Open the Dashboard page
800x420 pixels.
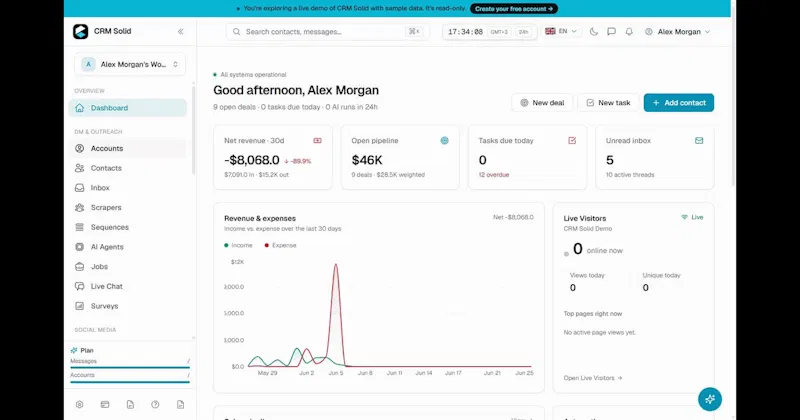(x=128, y=108)
